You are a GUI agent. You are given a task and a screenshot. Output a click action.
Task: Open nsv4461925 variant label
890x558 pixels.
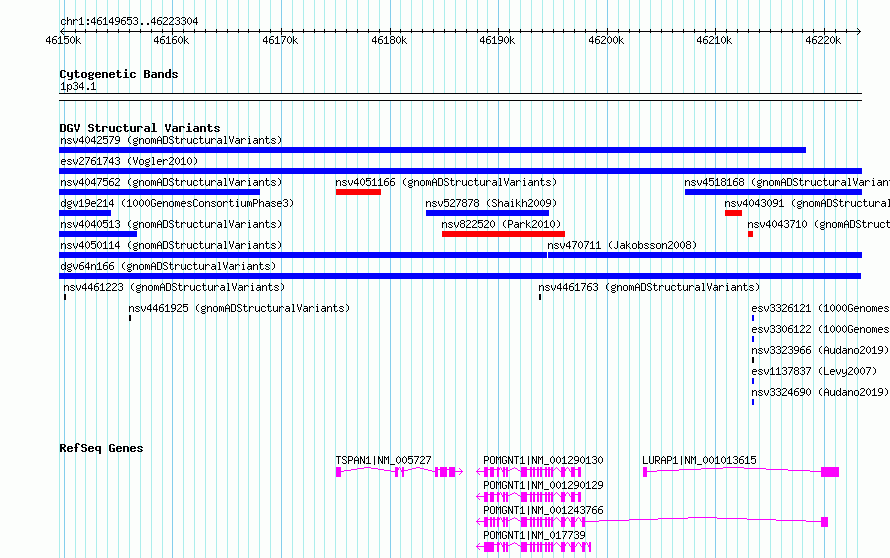(x=239, y=308)
